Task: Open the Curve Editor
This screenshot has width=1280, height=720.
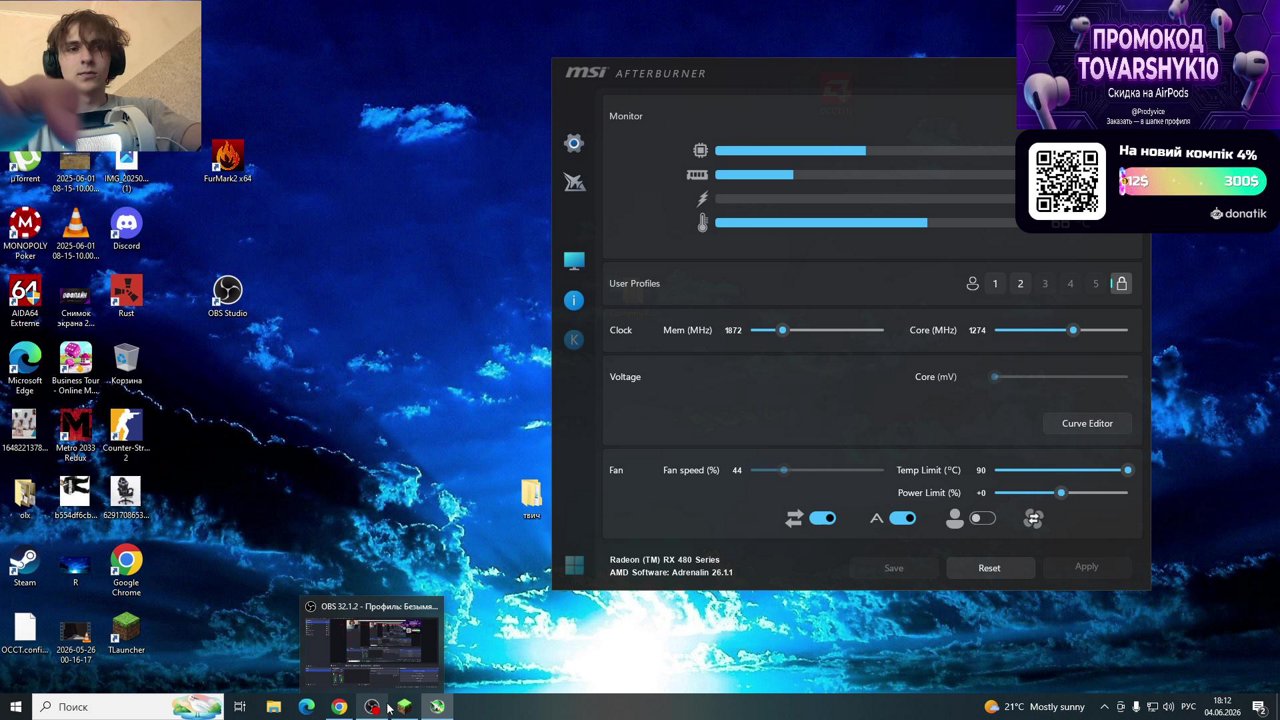Action: click(x=1087, y=423)
